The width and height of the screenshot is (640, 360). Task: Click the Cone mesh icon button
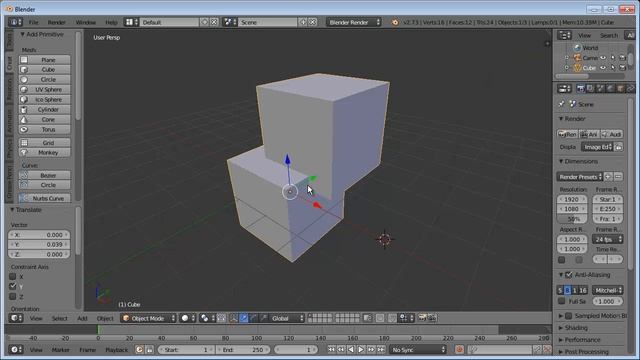point(24,120)
